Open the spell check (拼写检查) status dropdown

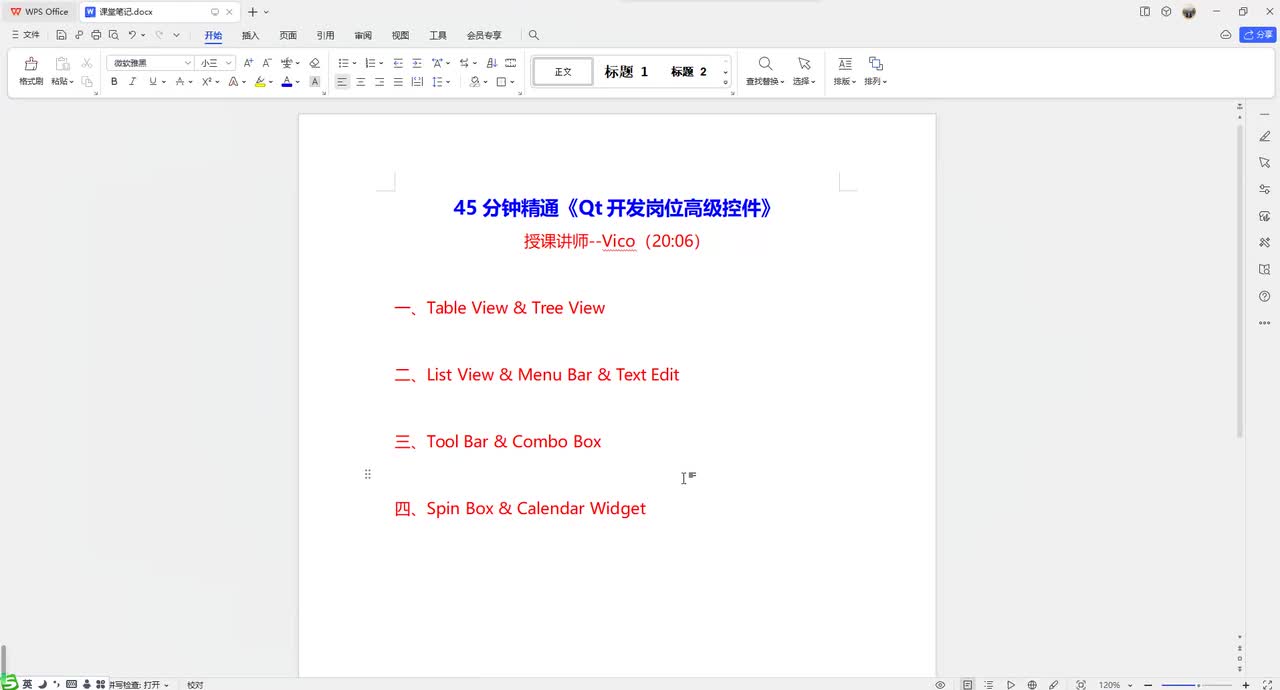(x=139, y=685)
